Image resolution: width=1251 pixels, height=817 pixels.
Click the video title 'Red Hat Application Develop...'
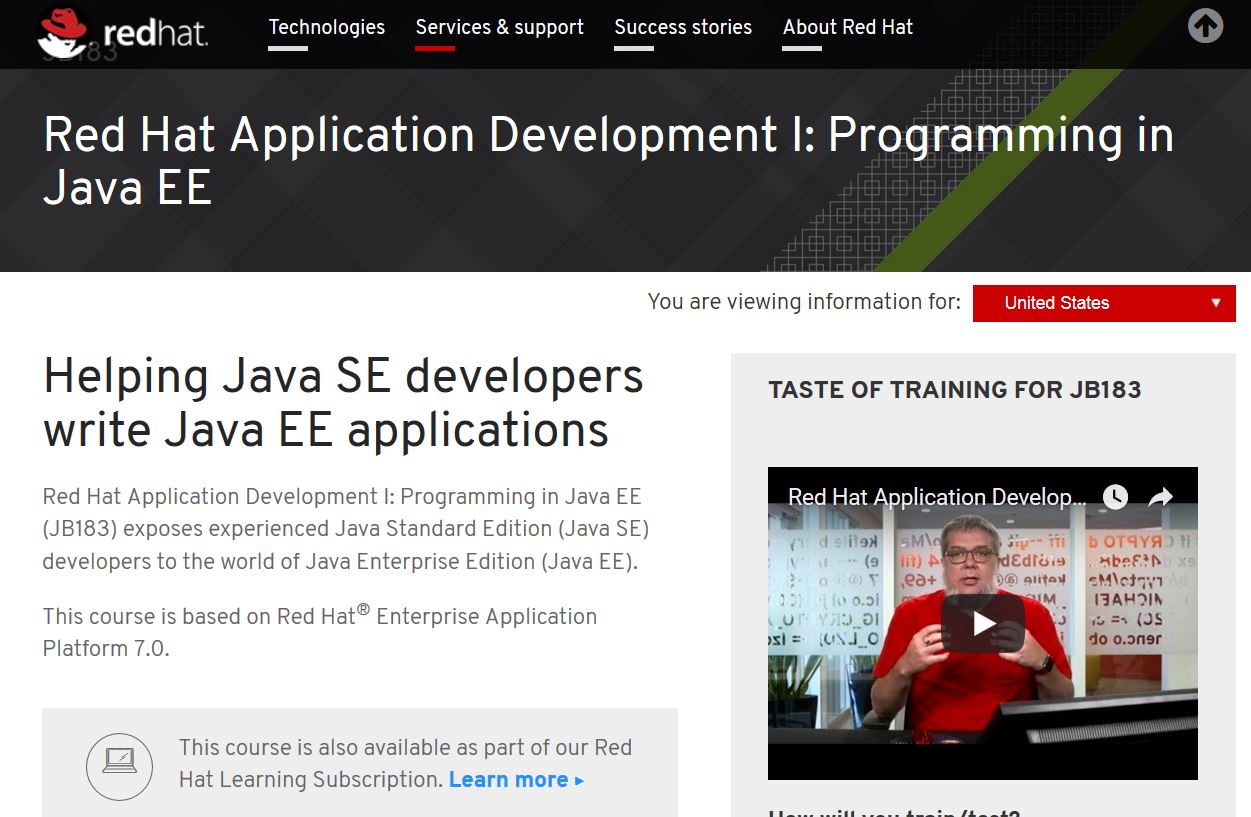[936, 497]
